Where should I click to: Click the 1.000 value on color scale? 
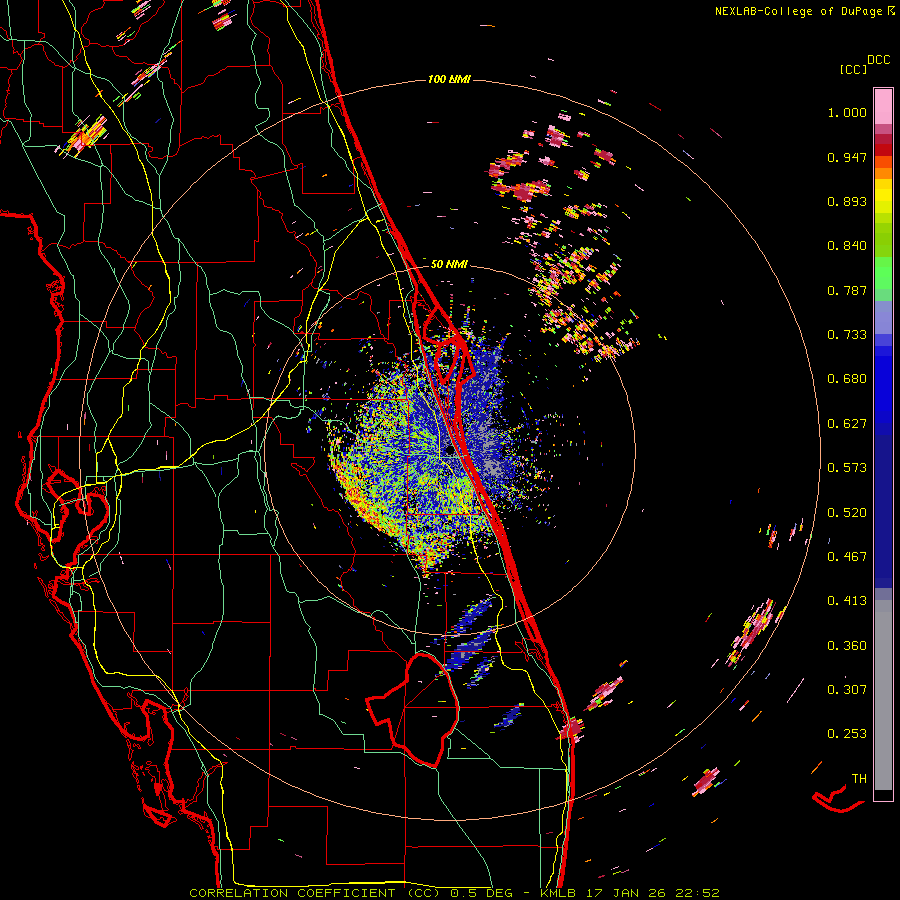[x=847, y=112]
